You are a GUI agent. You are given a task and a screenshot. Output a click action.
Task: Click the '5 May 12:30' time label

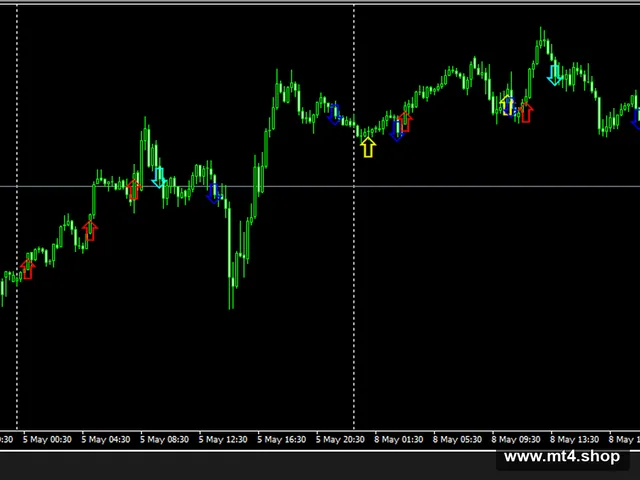(x=223, y=440)
